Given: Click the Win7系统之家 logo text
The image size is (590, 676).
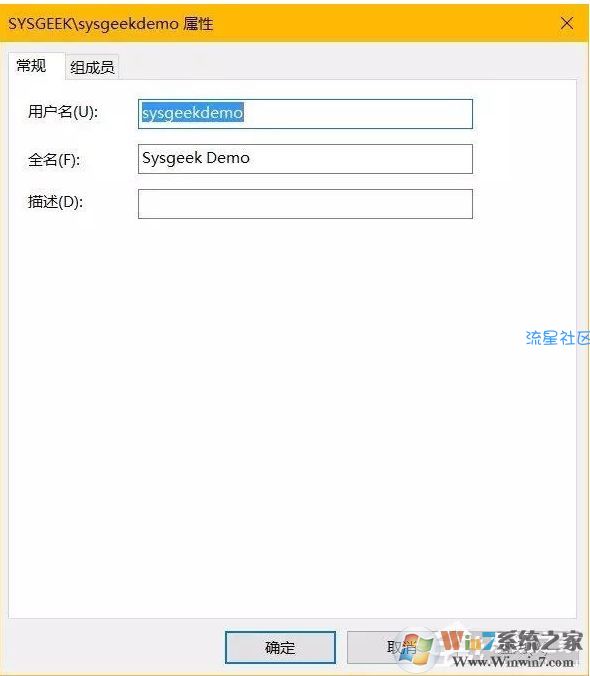Looking at the screenshot, I should [x=512, y=642].
